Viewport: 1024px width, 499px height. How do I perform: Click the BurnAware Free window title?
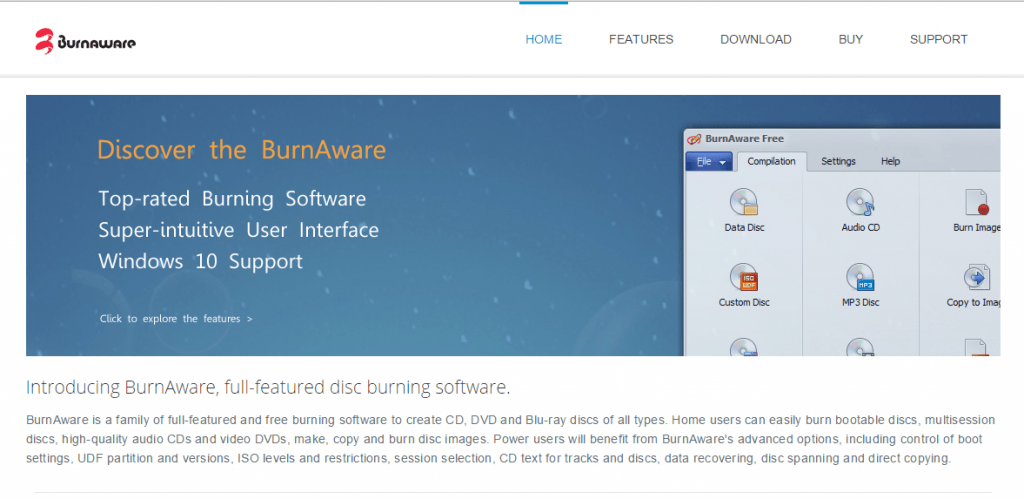point(744,138)
